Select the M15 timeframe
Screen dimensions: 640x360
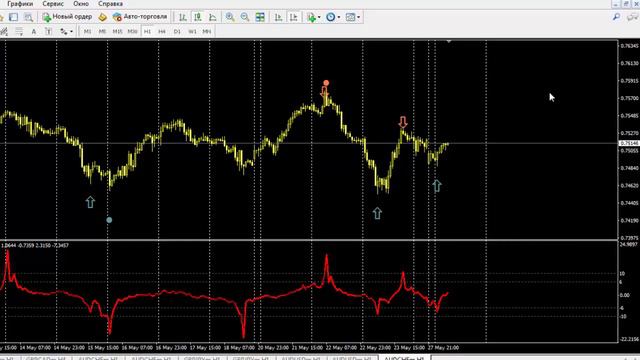point(117,31)
